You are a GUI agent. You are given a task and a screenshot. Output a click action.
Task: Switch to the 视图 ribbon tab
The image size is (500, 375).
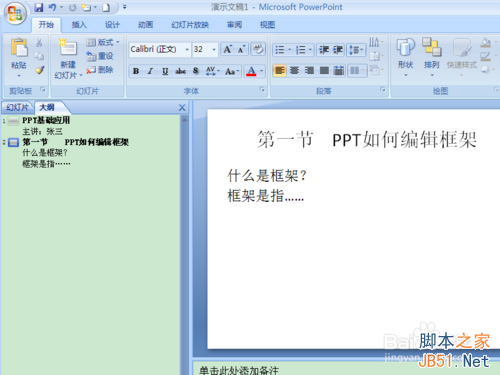pyautogui.click(x=267, y=25)
